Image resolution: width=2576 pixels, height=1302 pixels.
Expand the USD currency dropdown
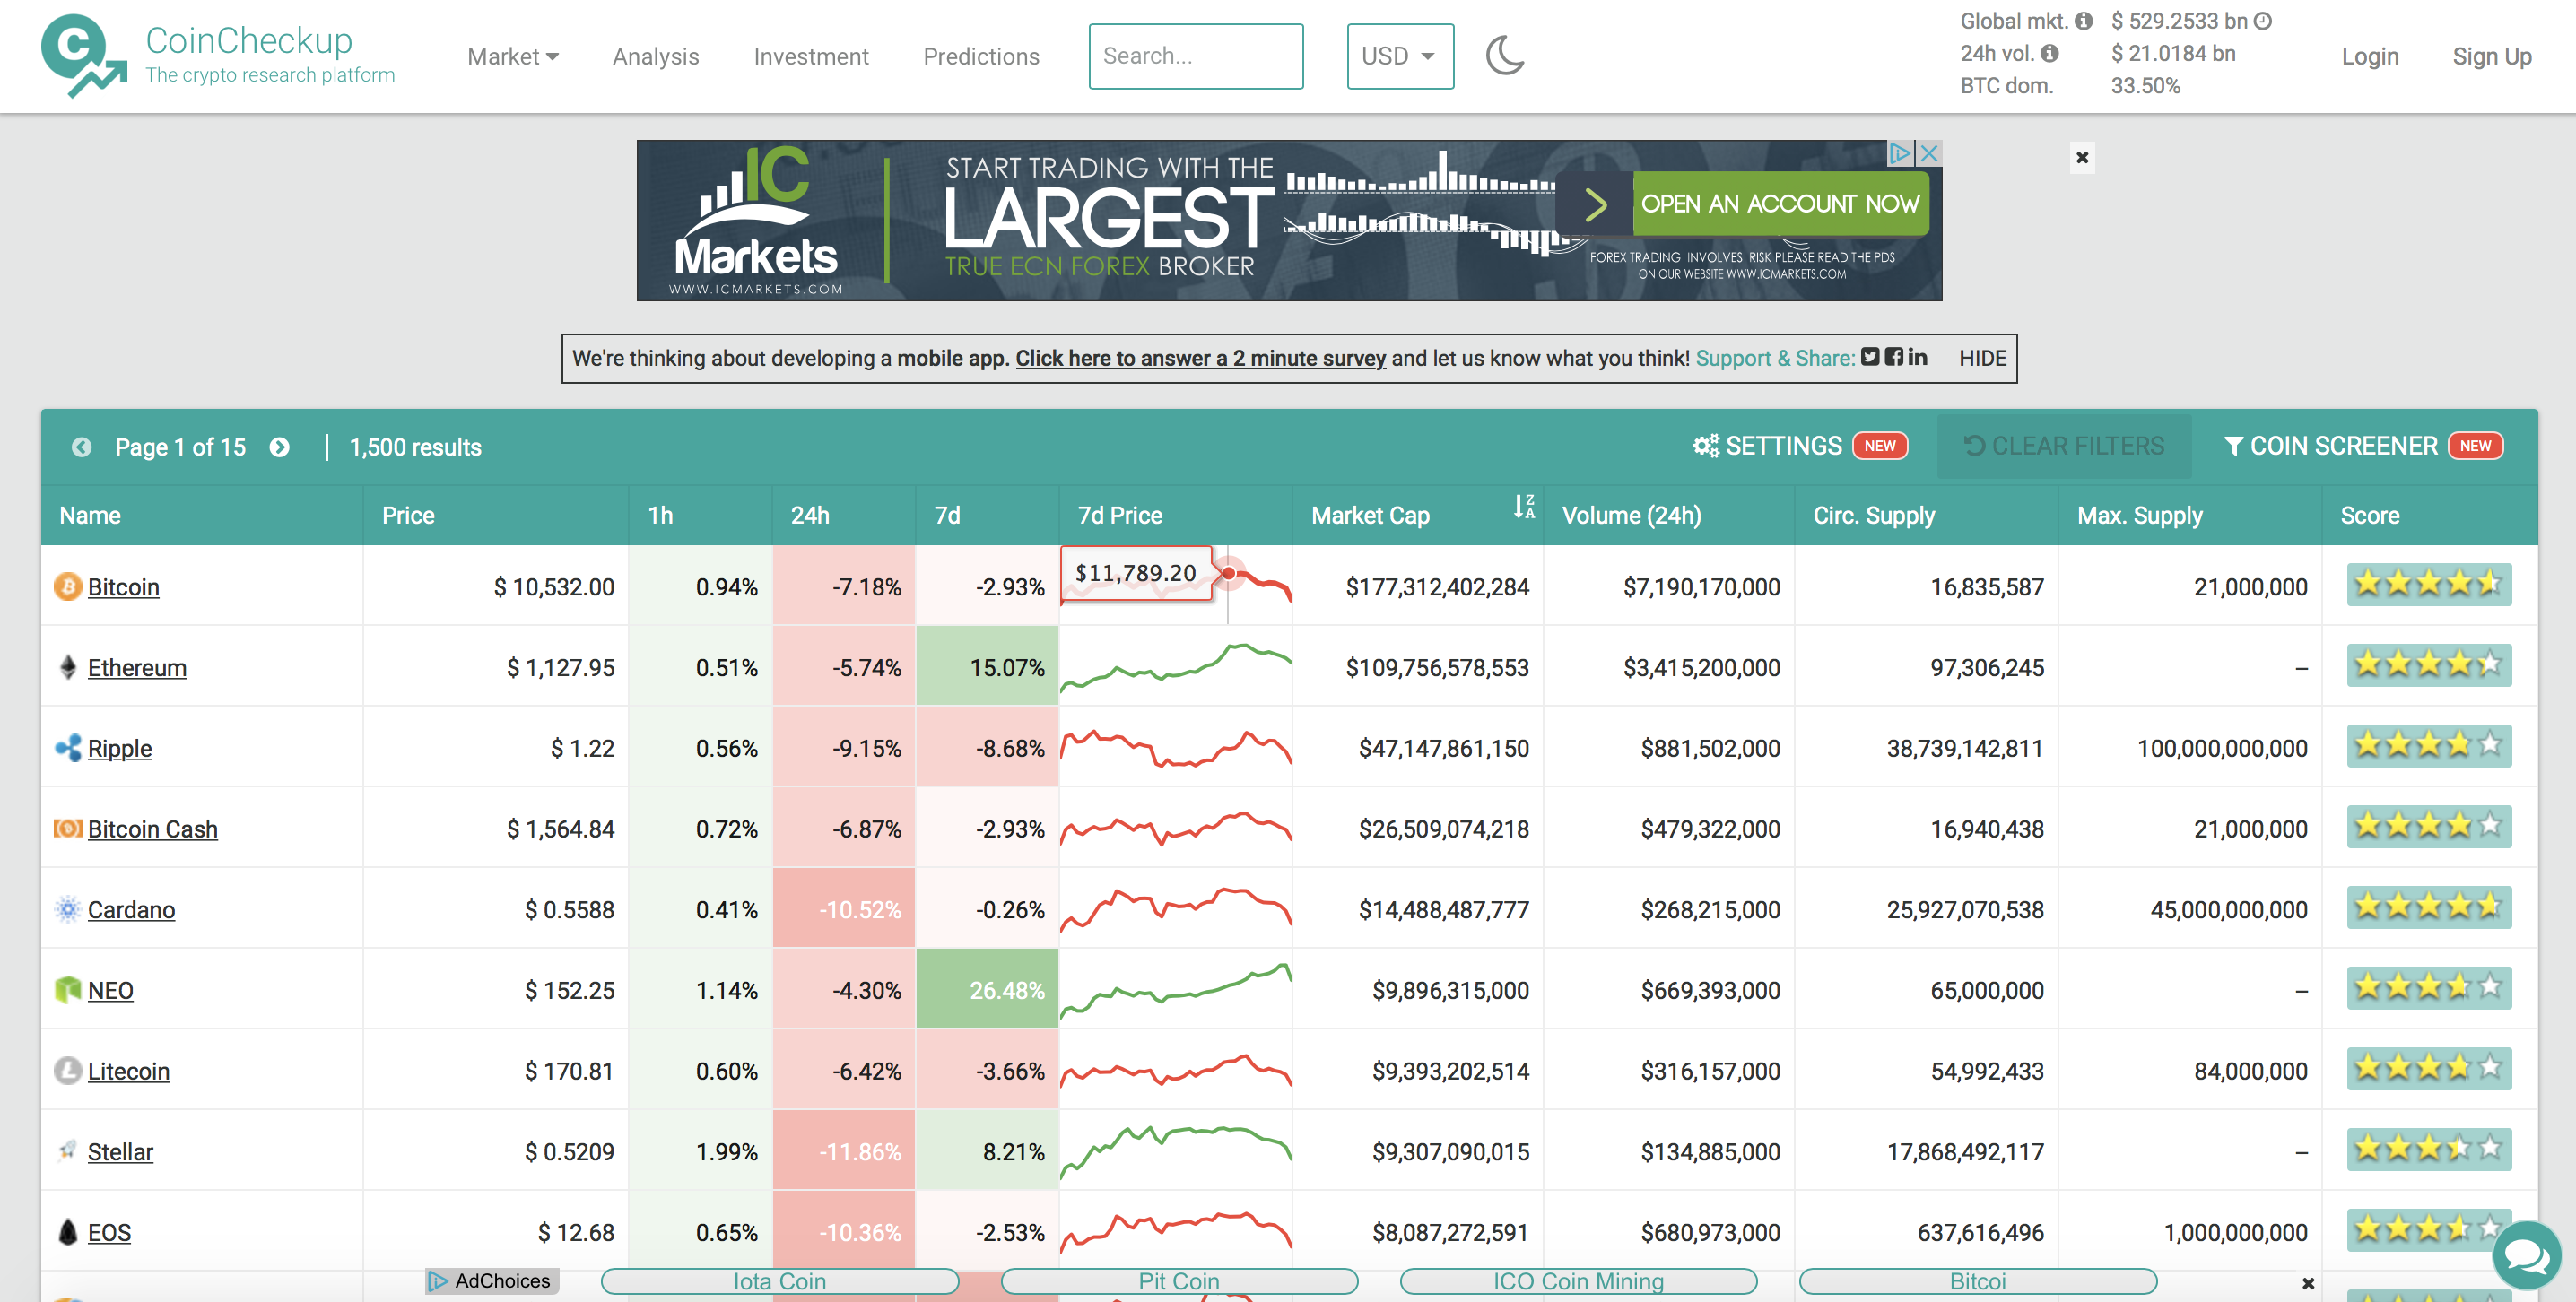pyautogui.click(x=1400, y=57)
